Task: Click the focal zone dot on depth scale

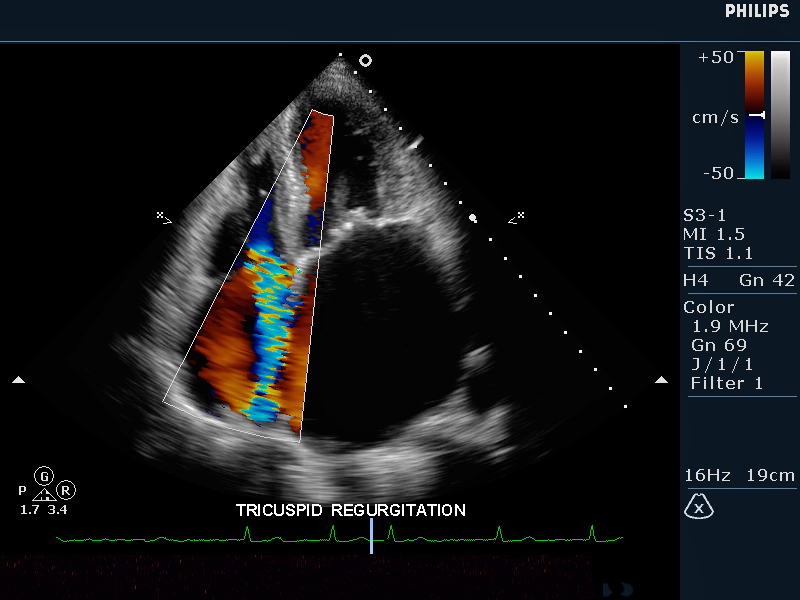Action: pos(473,218)
